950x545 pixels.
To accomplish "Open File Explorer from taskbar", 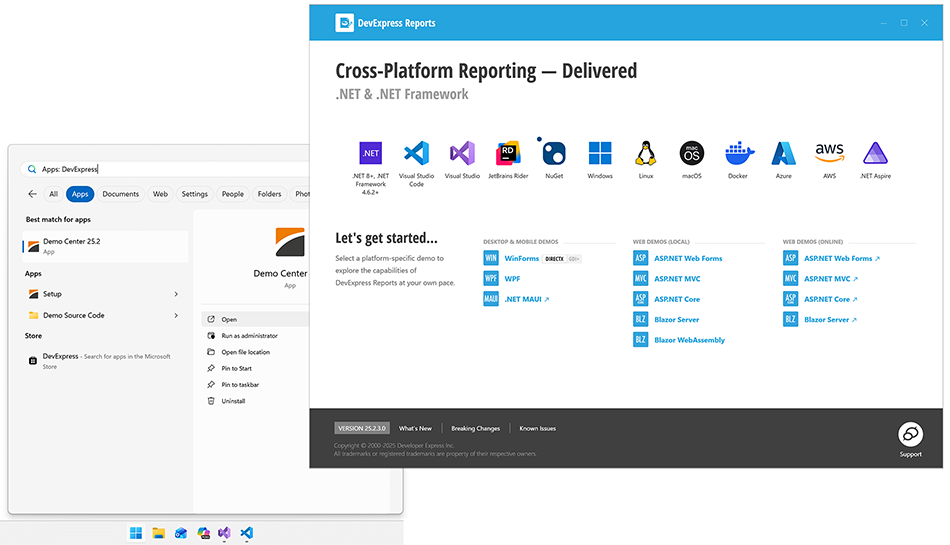I will click(159, 533).
